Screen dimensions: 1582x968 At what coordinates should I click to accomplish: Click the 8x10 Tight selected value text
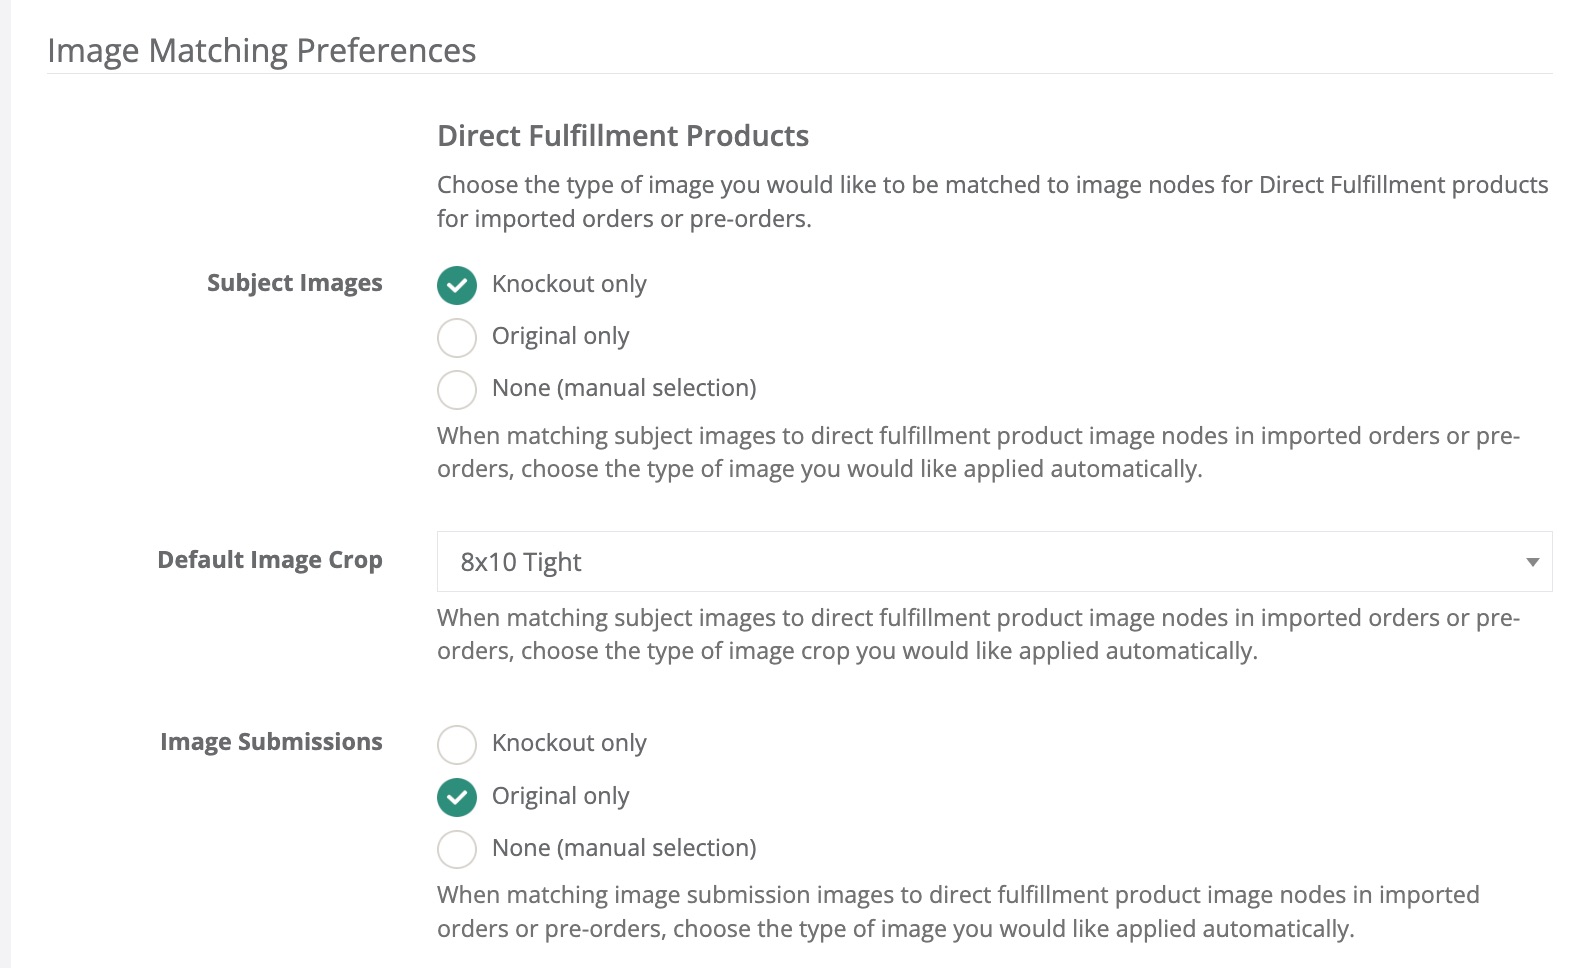click(x=521, y=562)
